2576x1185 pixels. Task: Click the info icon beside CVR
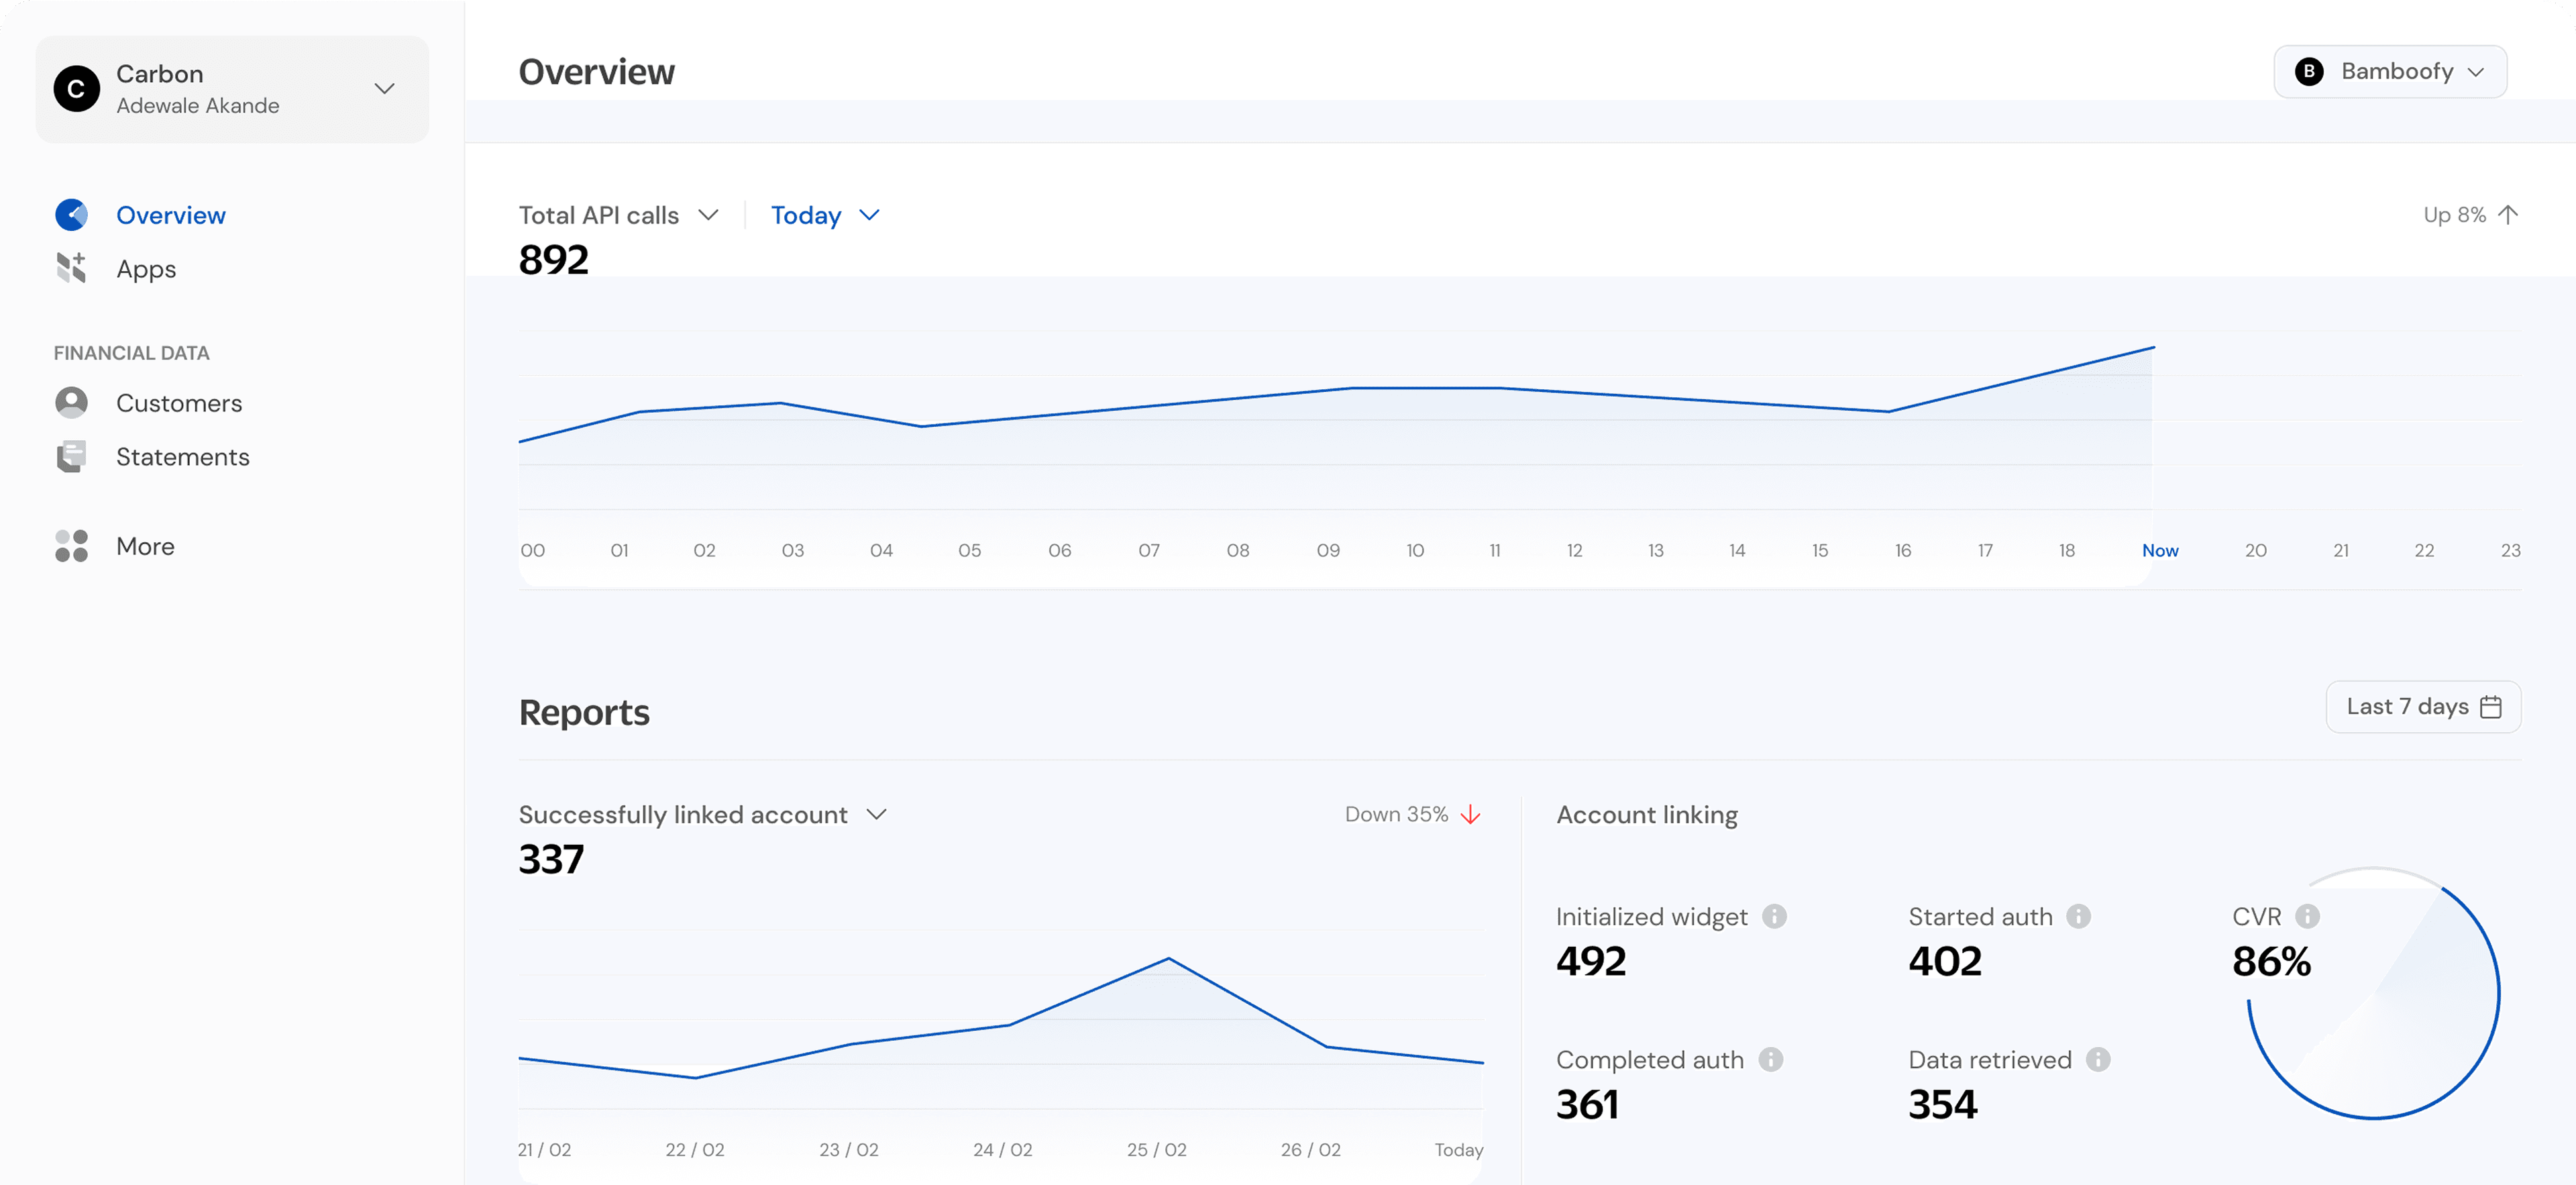(2307, 915)
